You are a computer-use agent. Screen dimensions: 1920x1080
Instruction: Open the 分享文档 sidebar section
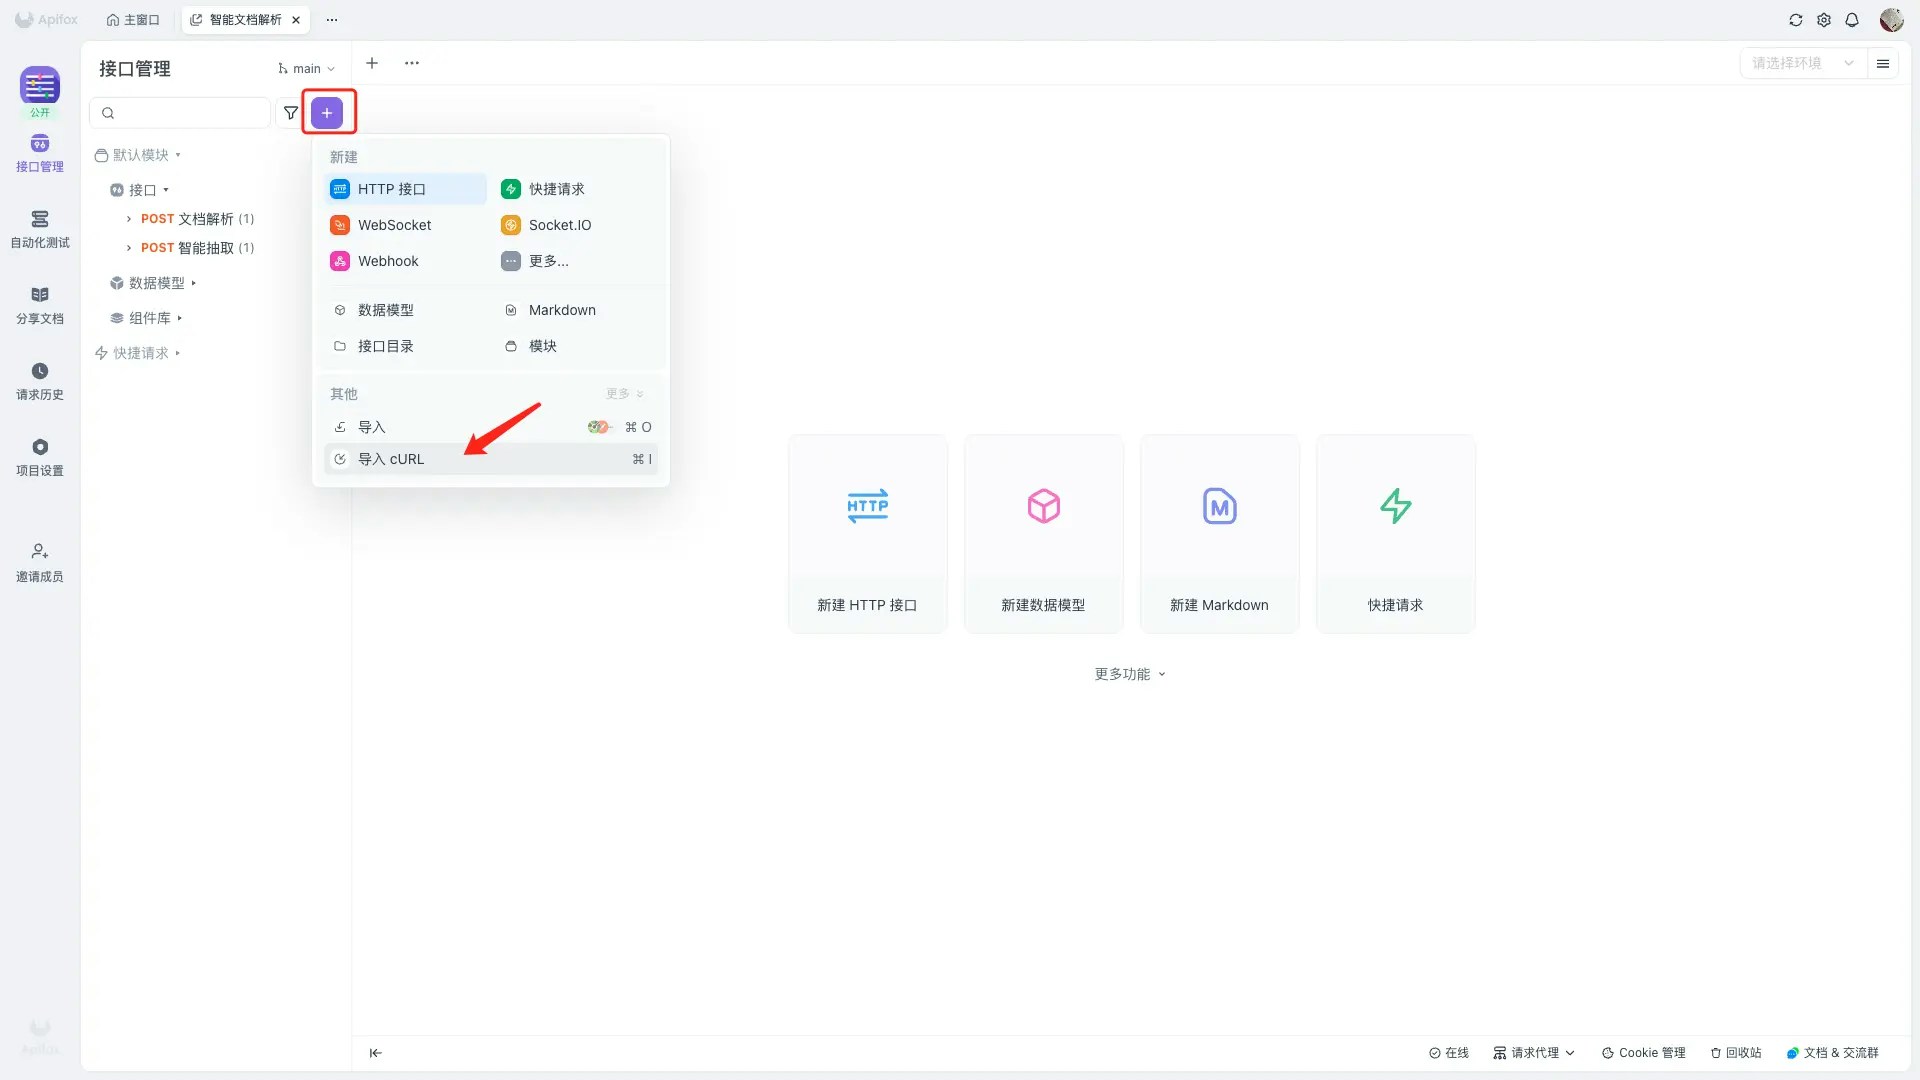click(40, 305)
